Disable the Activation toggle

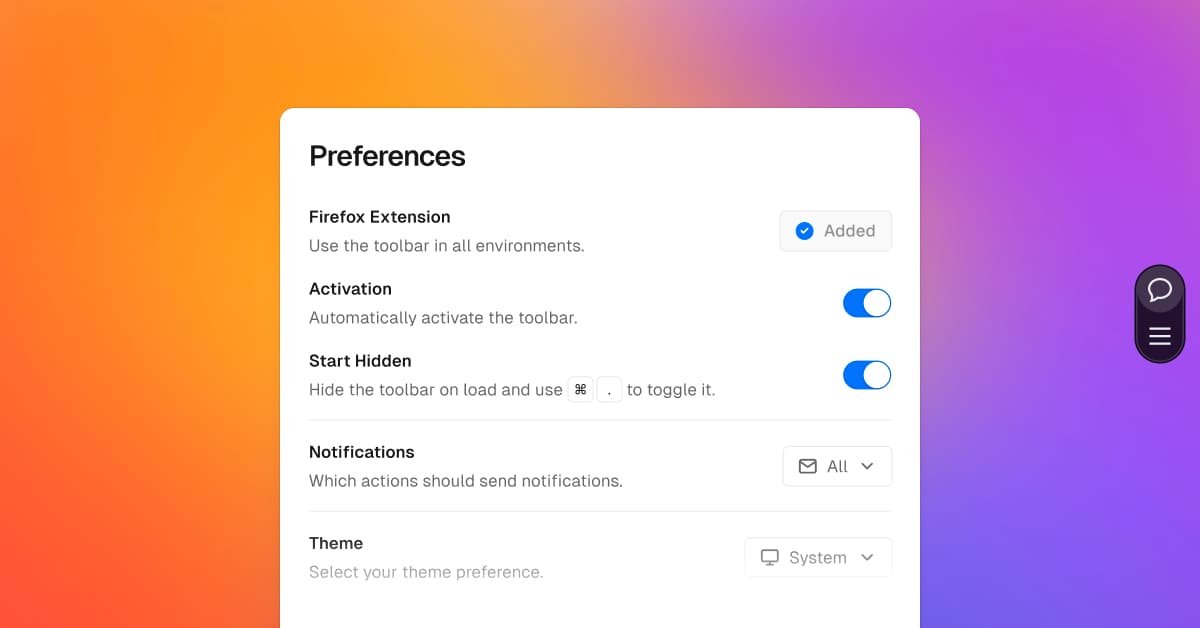866,303
